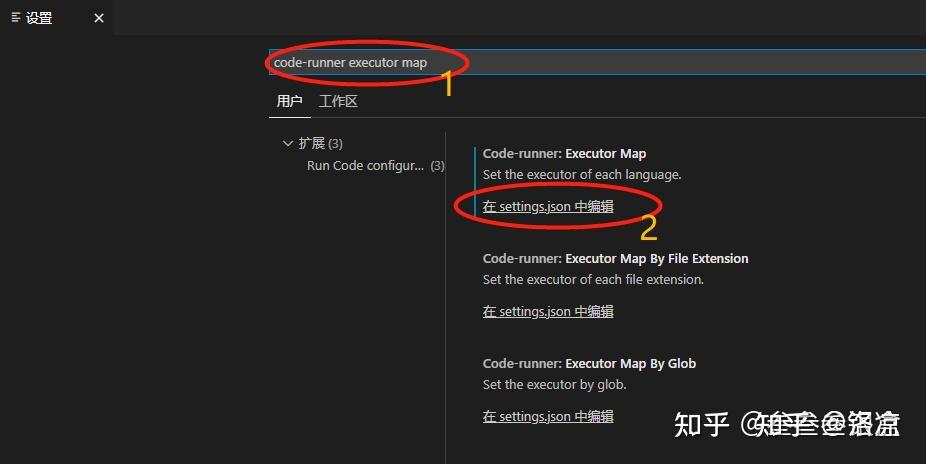This screenshot has height=464, width=926.
Task: Open settings.json link under Executor Map
Action: (548, 207)
